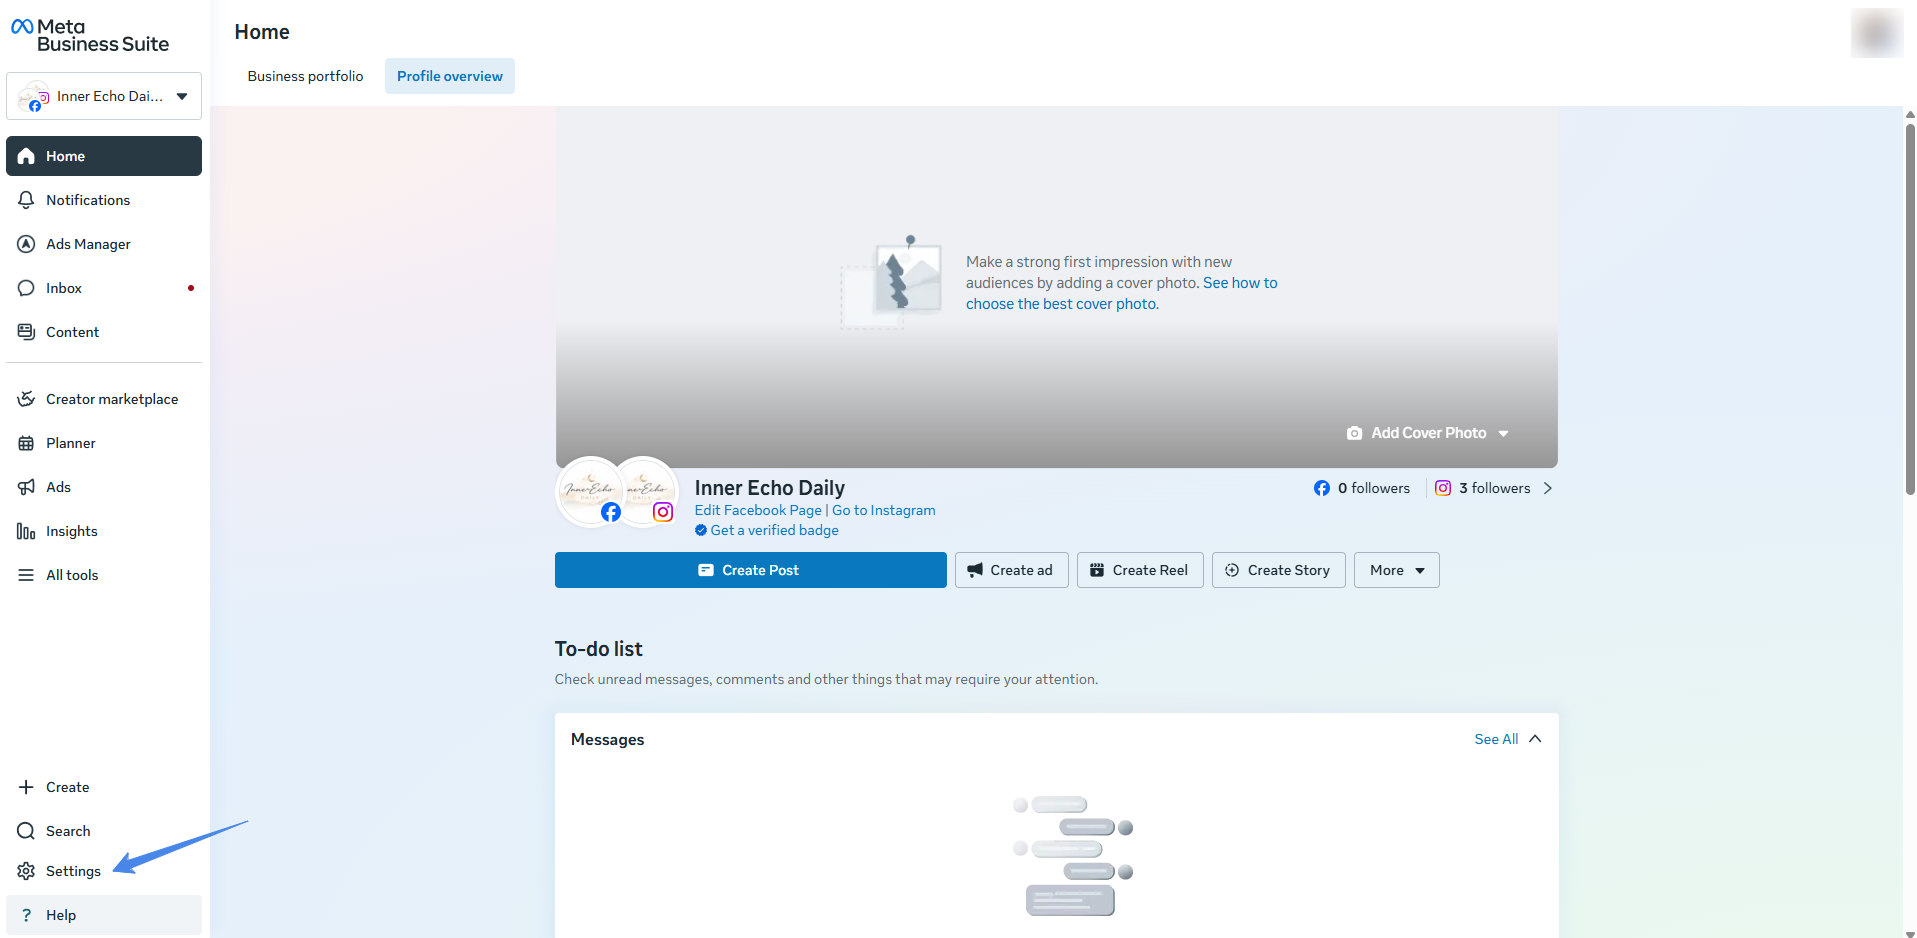The width and height of the screenshot is (1917, 938).
Task: Open Add Cover Photo dropdown
Action: pyautogui.click(x=1427, y=433)
